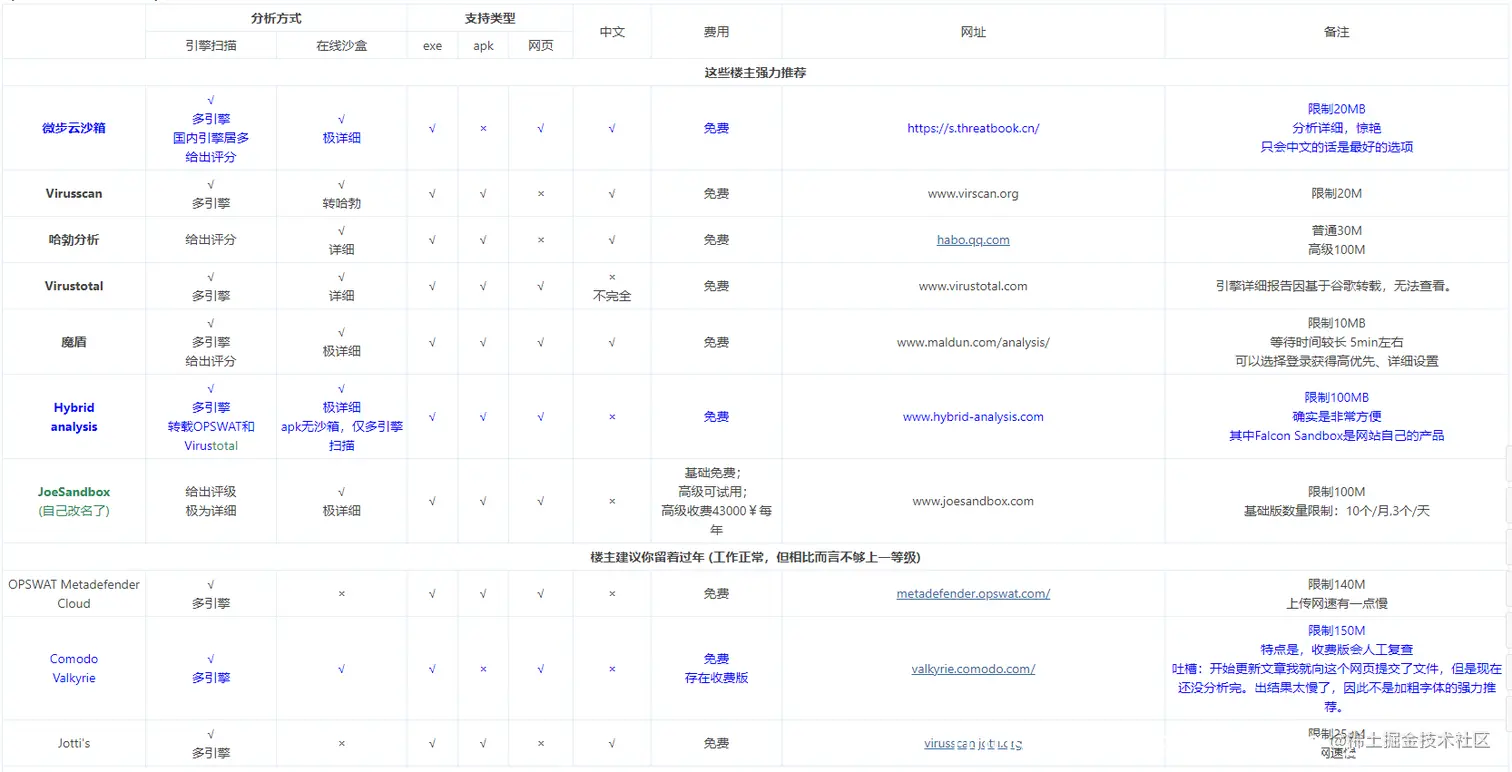The height and width of the screenshot is (772, 1512).
Task: Click the exe column header
Action: [432, 46]
